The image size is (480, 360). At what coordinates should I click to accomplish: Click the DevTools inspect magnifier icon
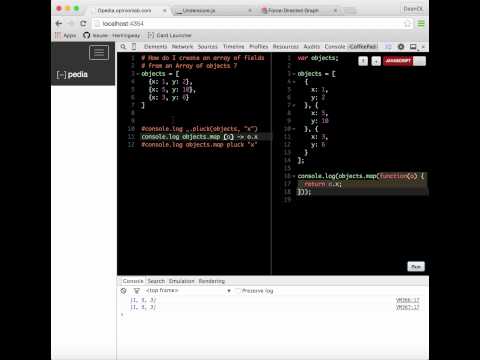coord(123,47)
